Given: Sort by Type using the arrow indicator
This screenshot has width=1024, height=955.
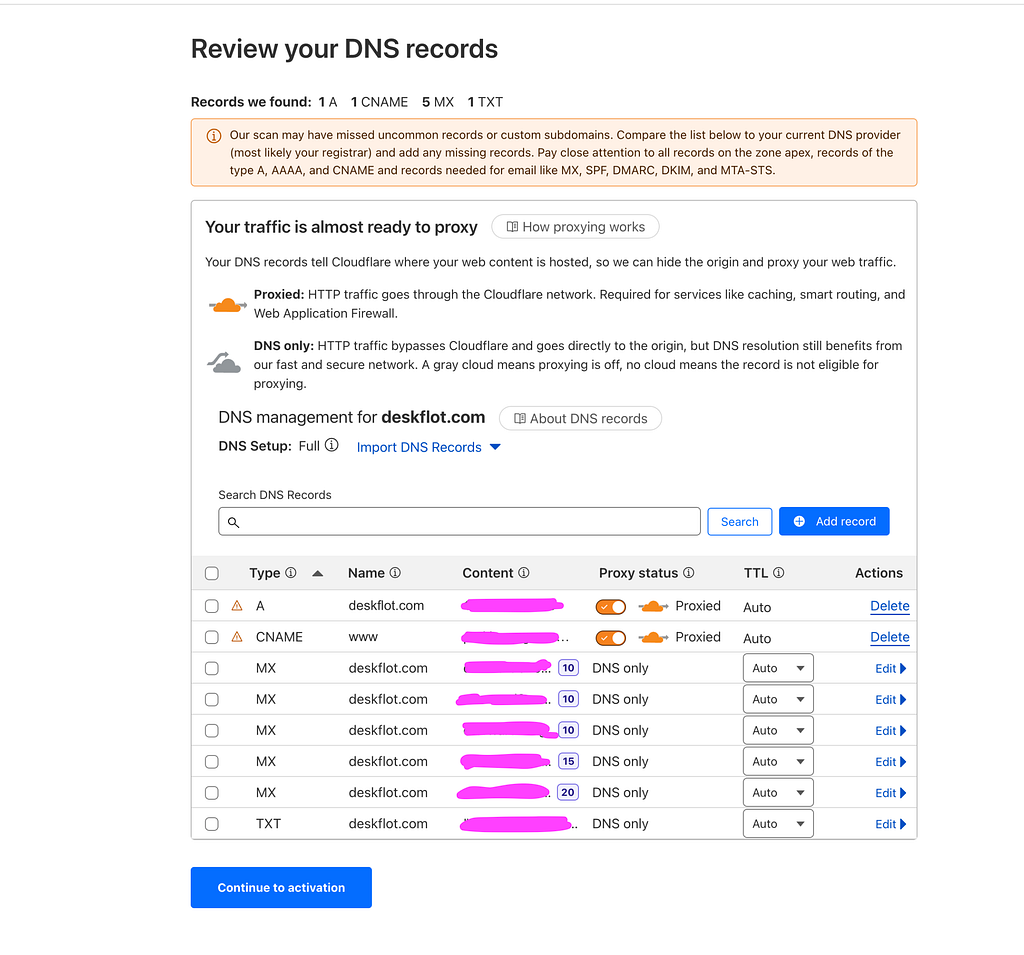Looking at the screenshot, I should (317, 574).
